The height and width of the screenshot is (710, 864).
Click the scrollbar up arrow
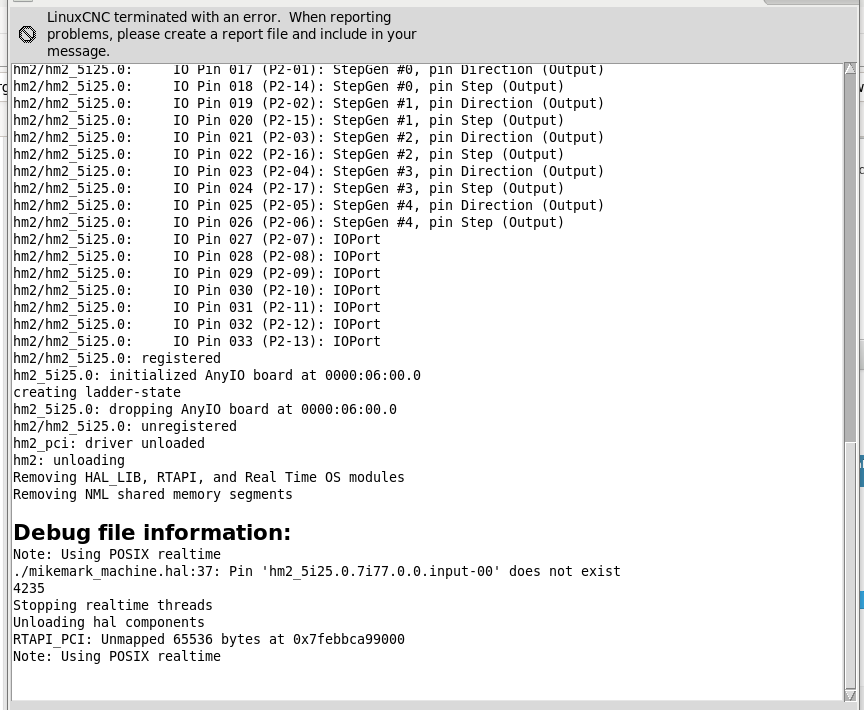pos(850,69)
